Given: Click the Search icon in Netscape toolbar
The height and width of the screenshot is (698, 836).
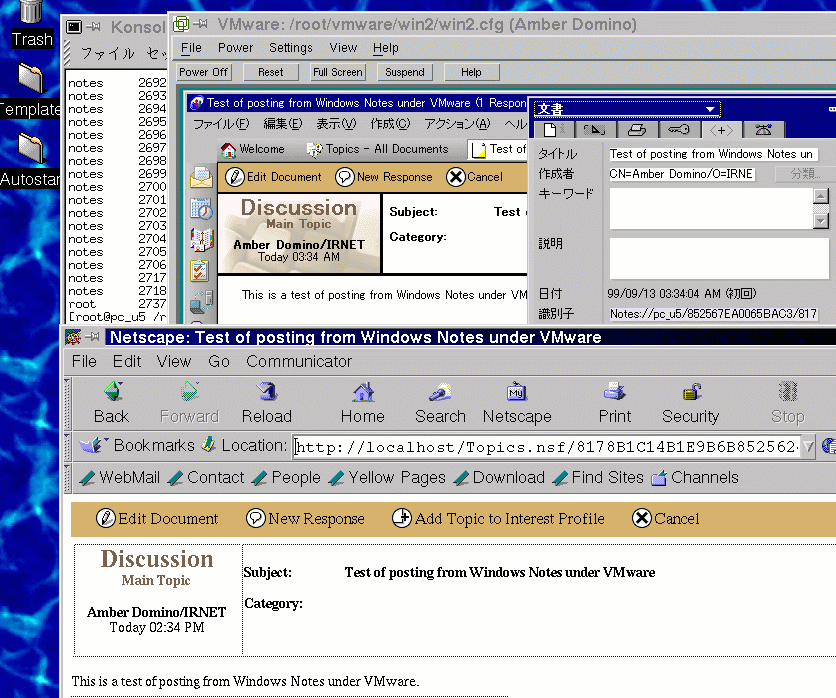Looking at the screenshot, I should pyautogui.click(x=440, y=392).
